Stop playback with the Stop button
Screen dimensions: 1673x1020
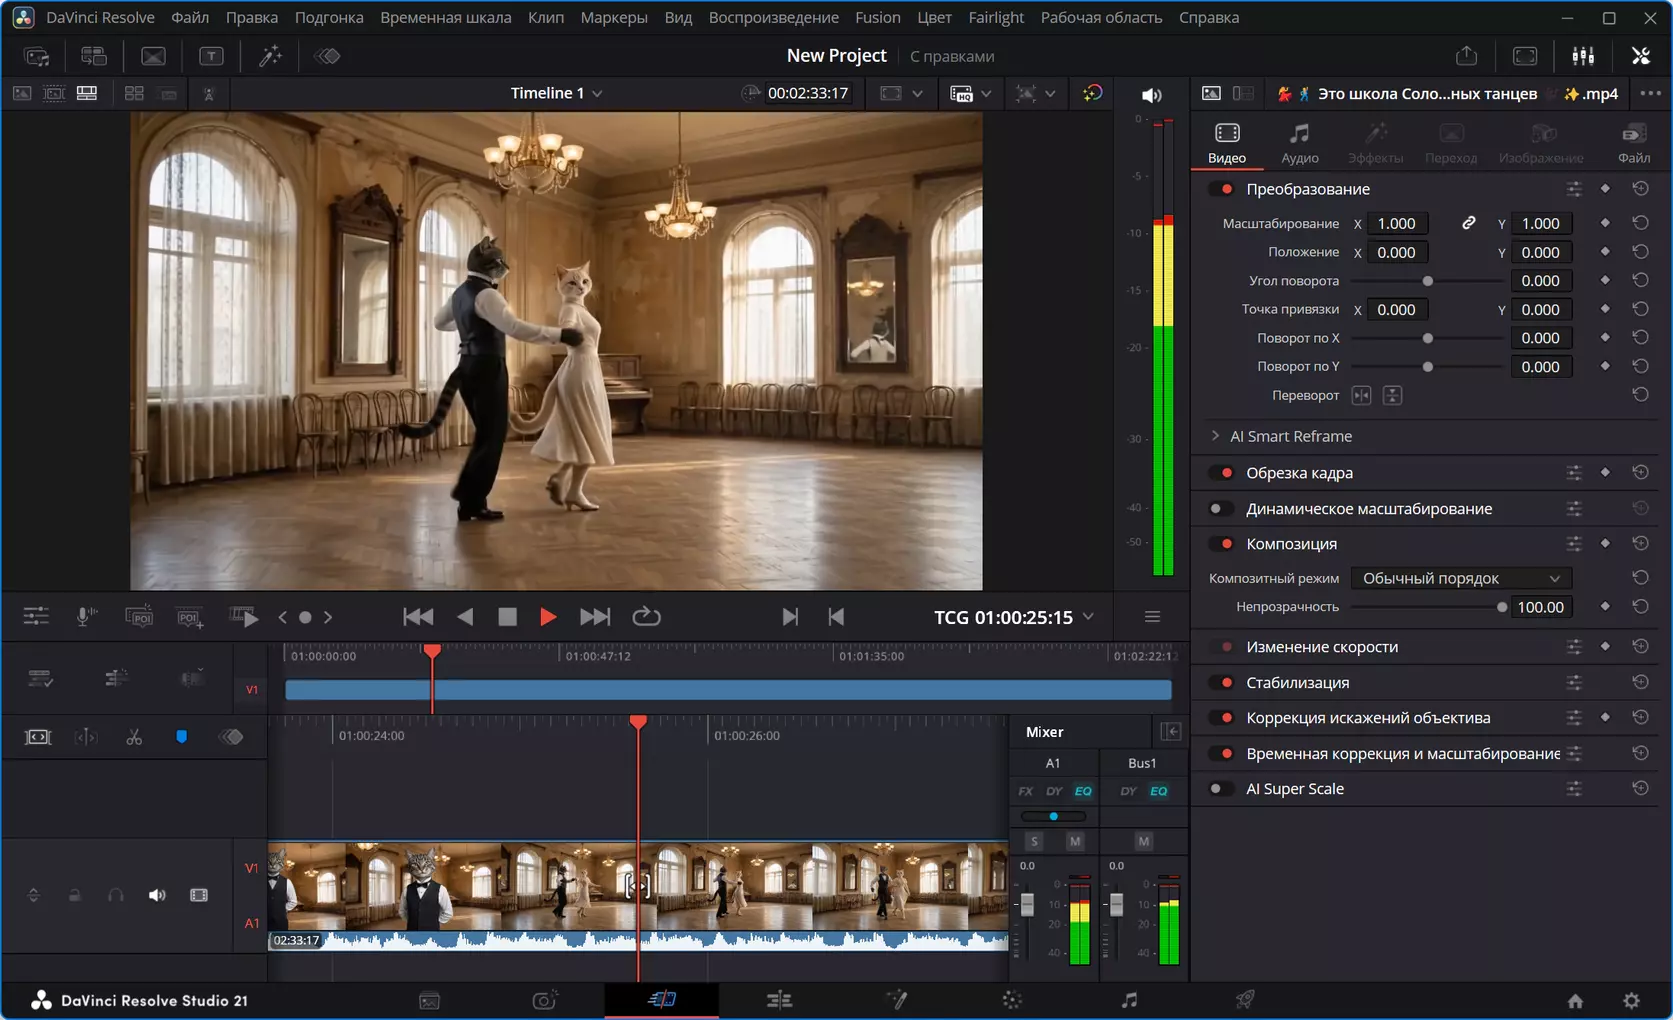pyautogui.click(x=507, y=617)
